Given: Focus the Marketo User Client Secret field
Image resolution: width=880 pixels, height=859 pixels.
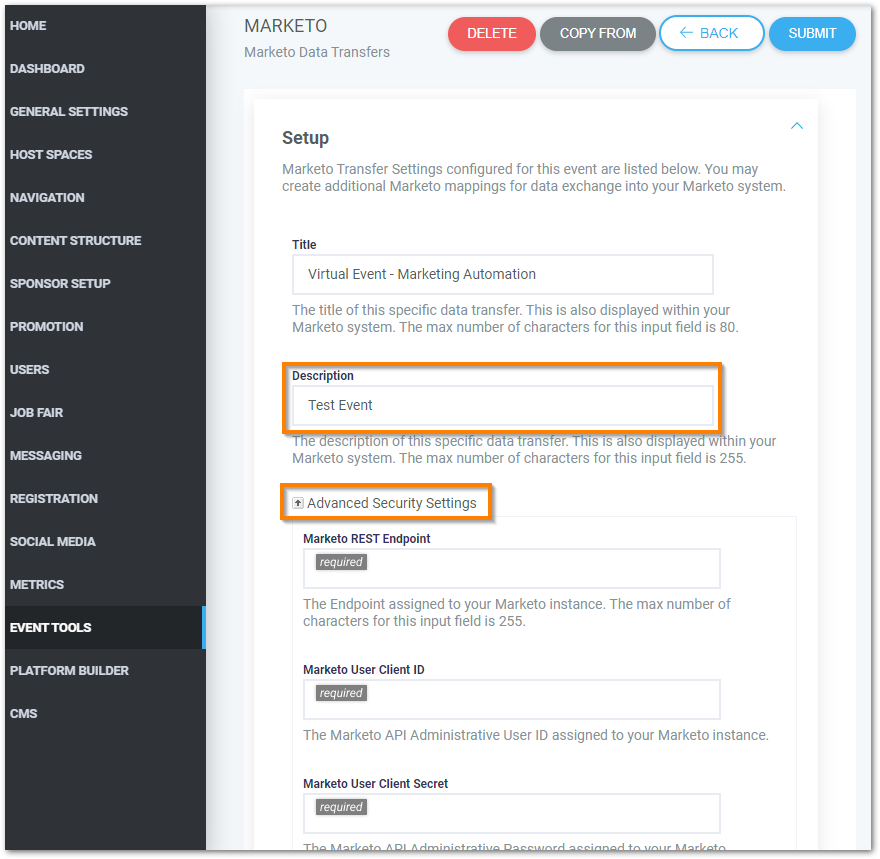Looking at the screenshot, I should (x=511, y=814).
